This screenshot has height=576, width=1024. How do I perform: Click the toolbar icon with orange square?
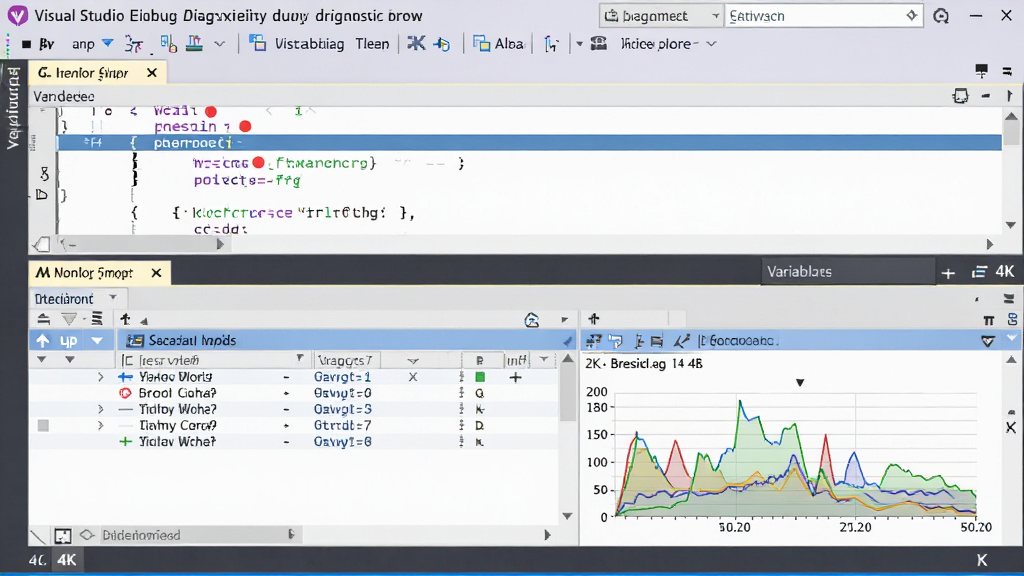click(x=168, y=44)
